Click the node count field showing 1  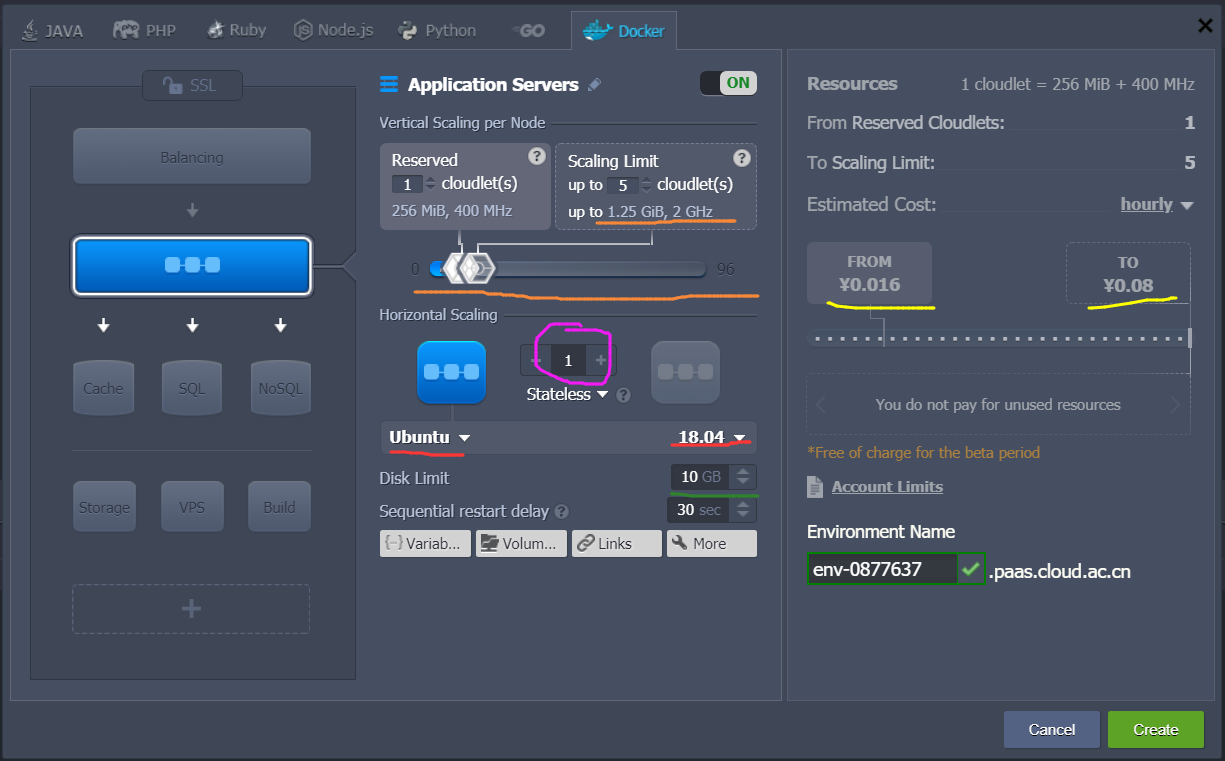[x=568, y=360]
